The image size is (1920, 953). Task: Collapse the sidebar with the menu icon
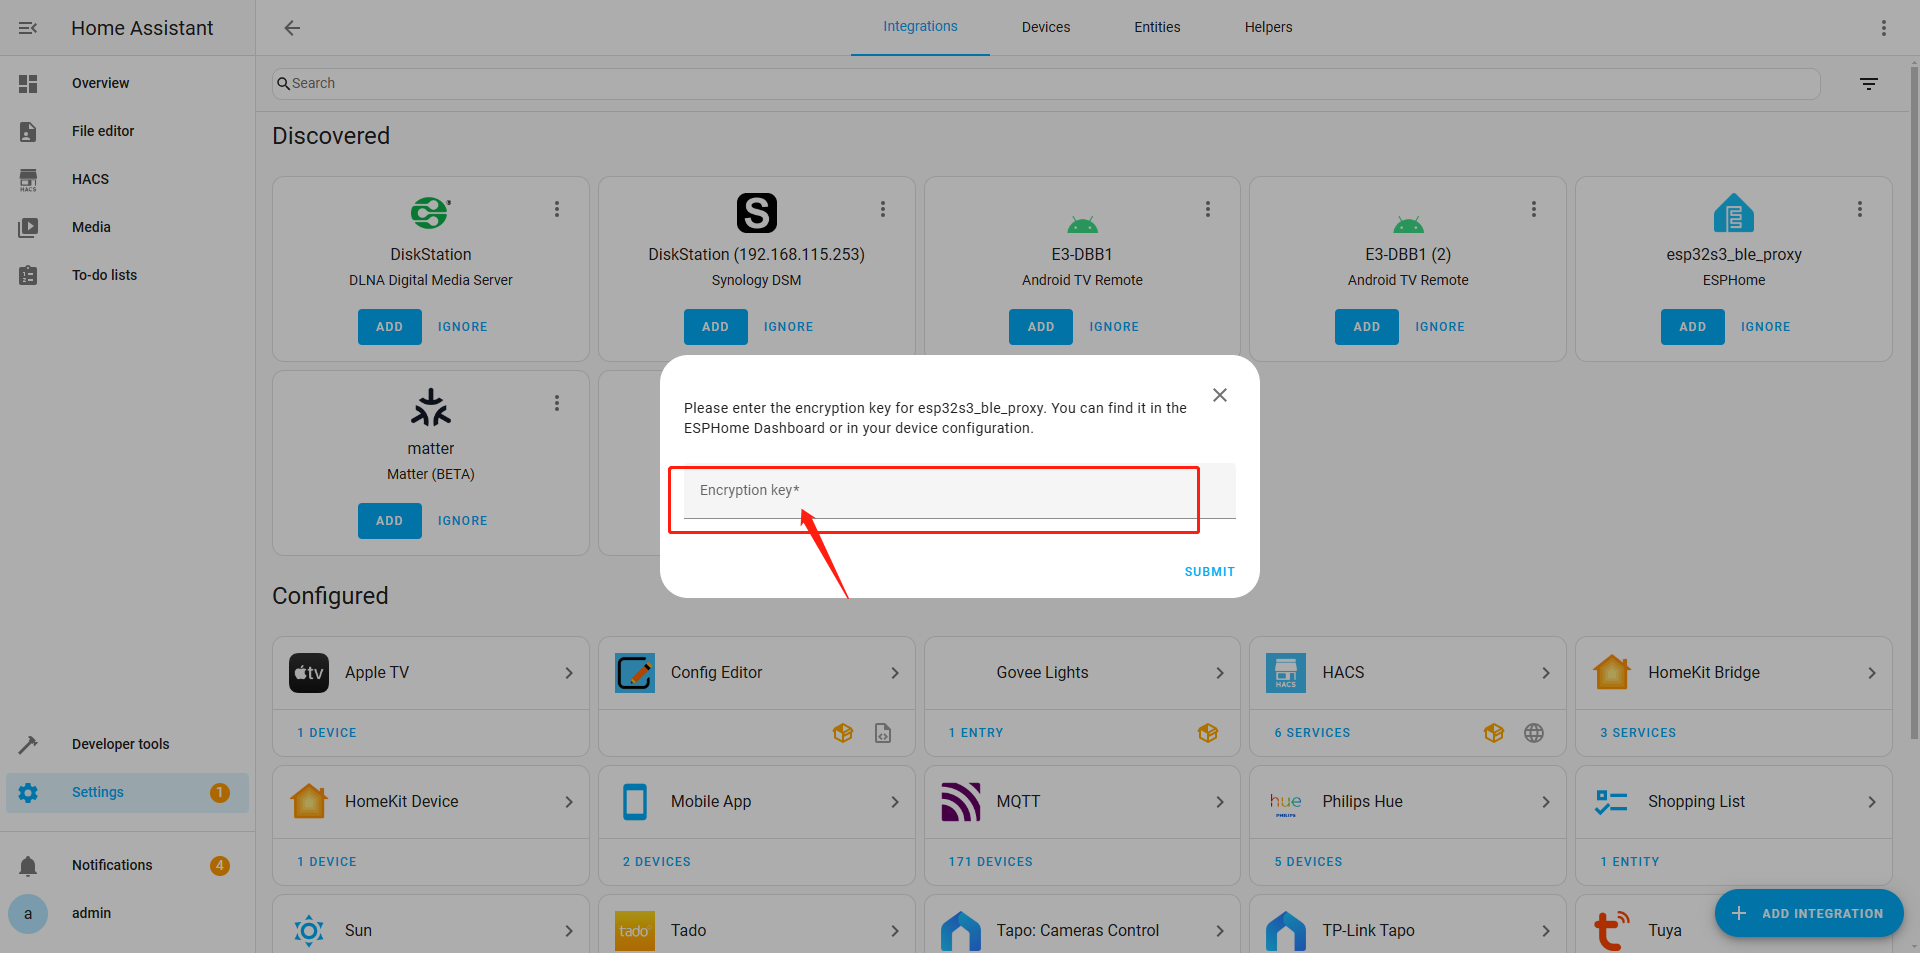click(28, 28)
